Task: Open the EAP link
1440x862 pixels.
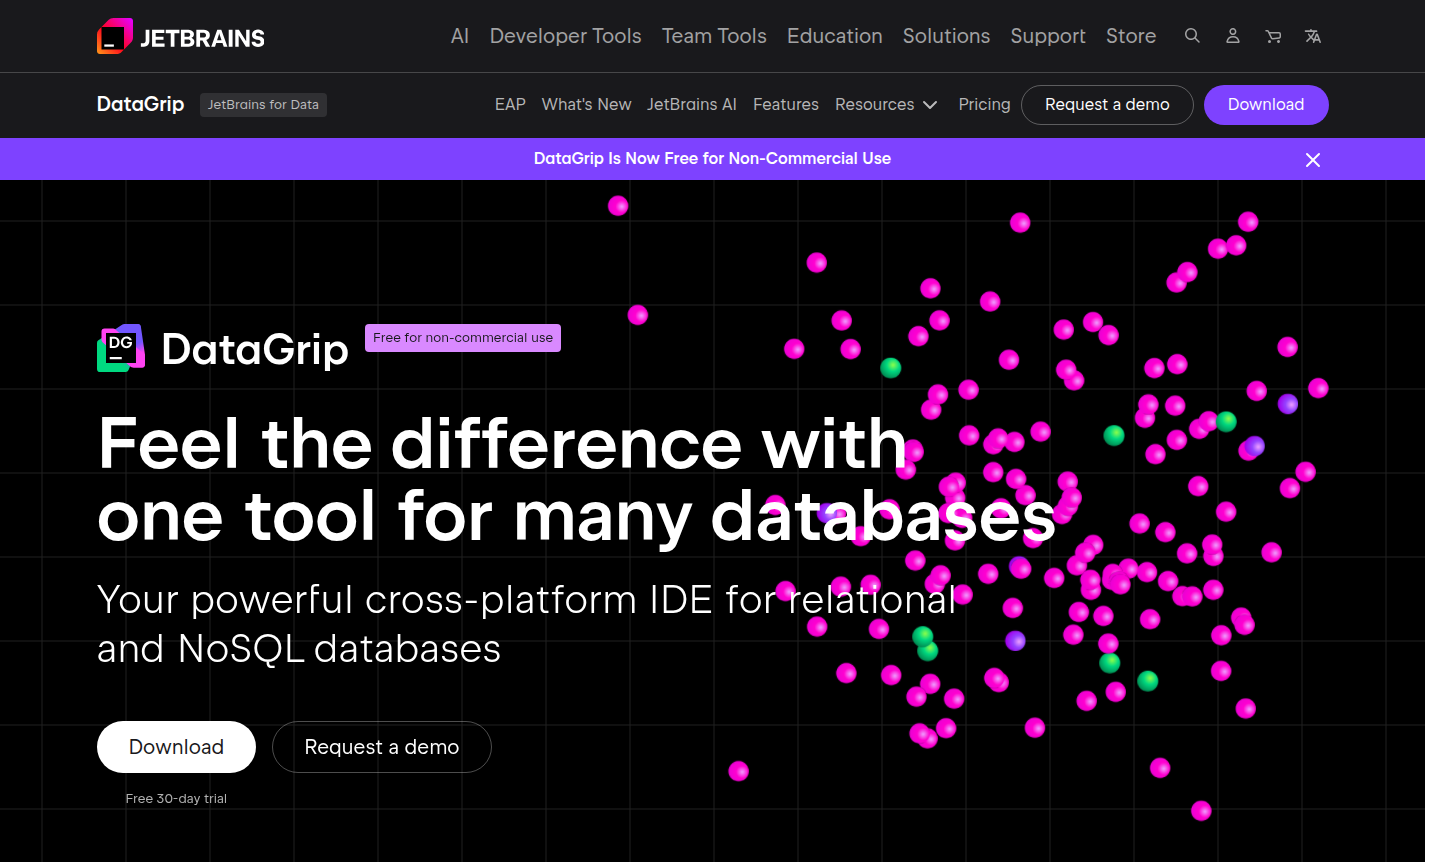Action: click(510, 104)
